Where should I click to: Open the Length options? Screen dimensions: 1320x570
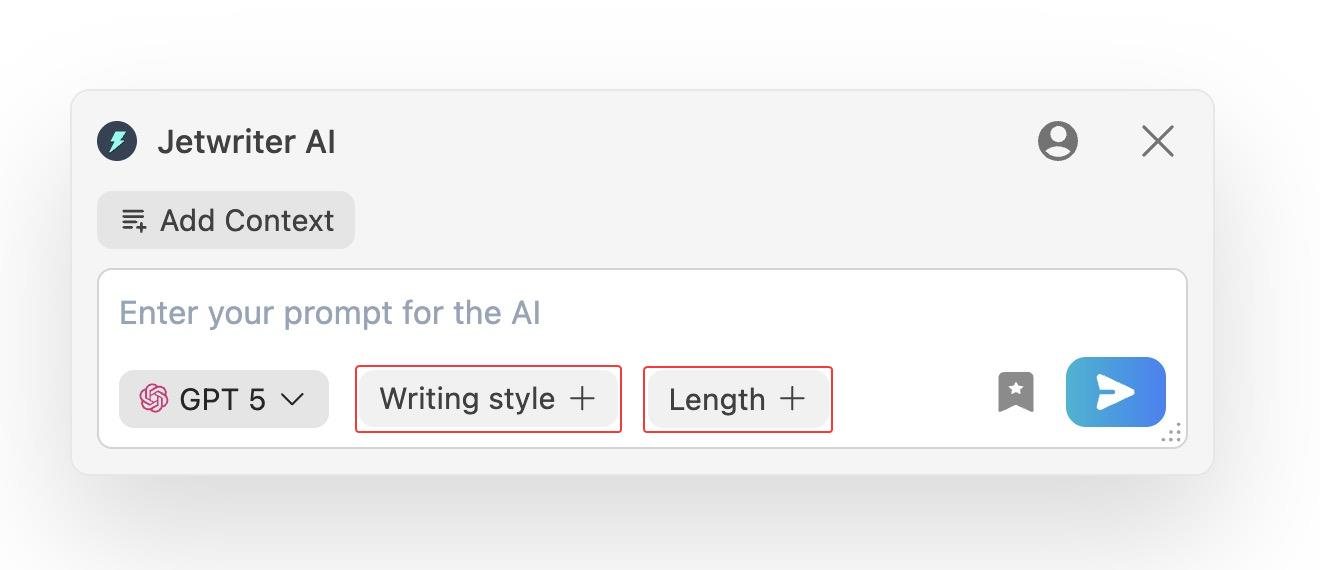737,399
